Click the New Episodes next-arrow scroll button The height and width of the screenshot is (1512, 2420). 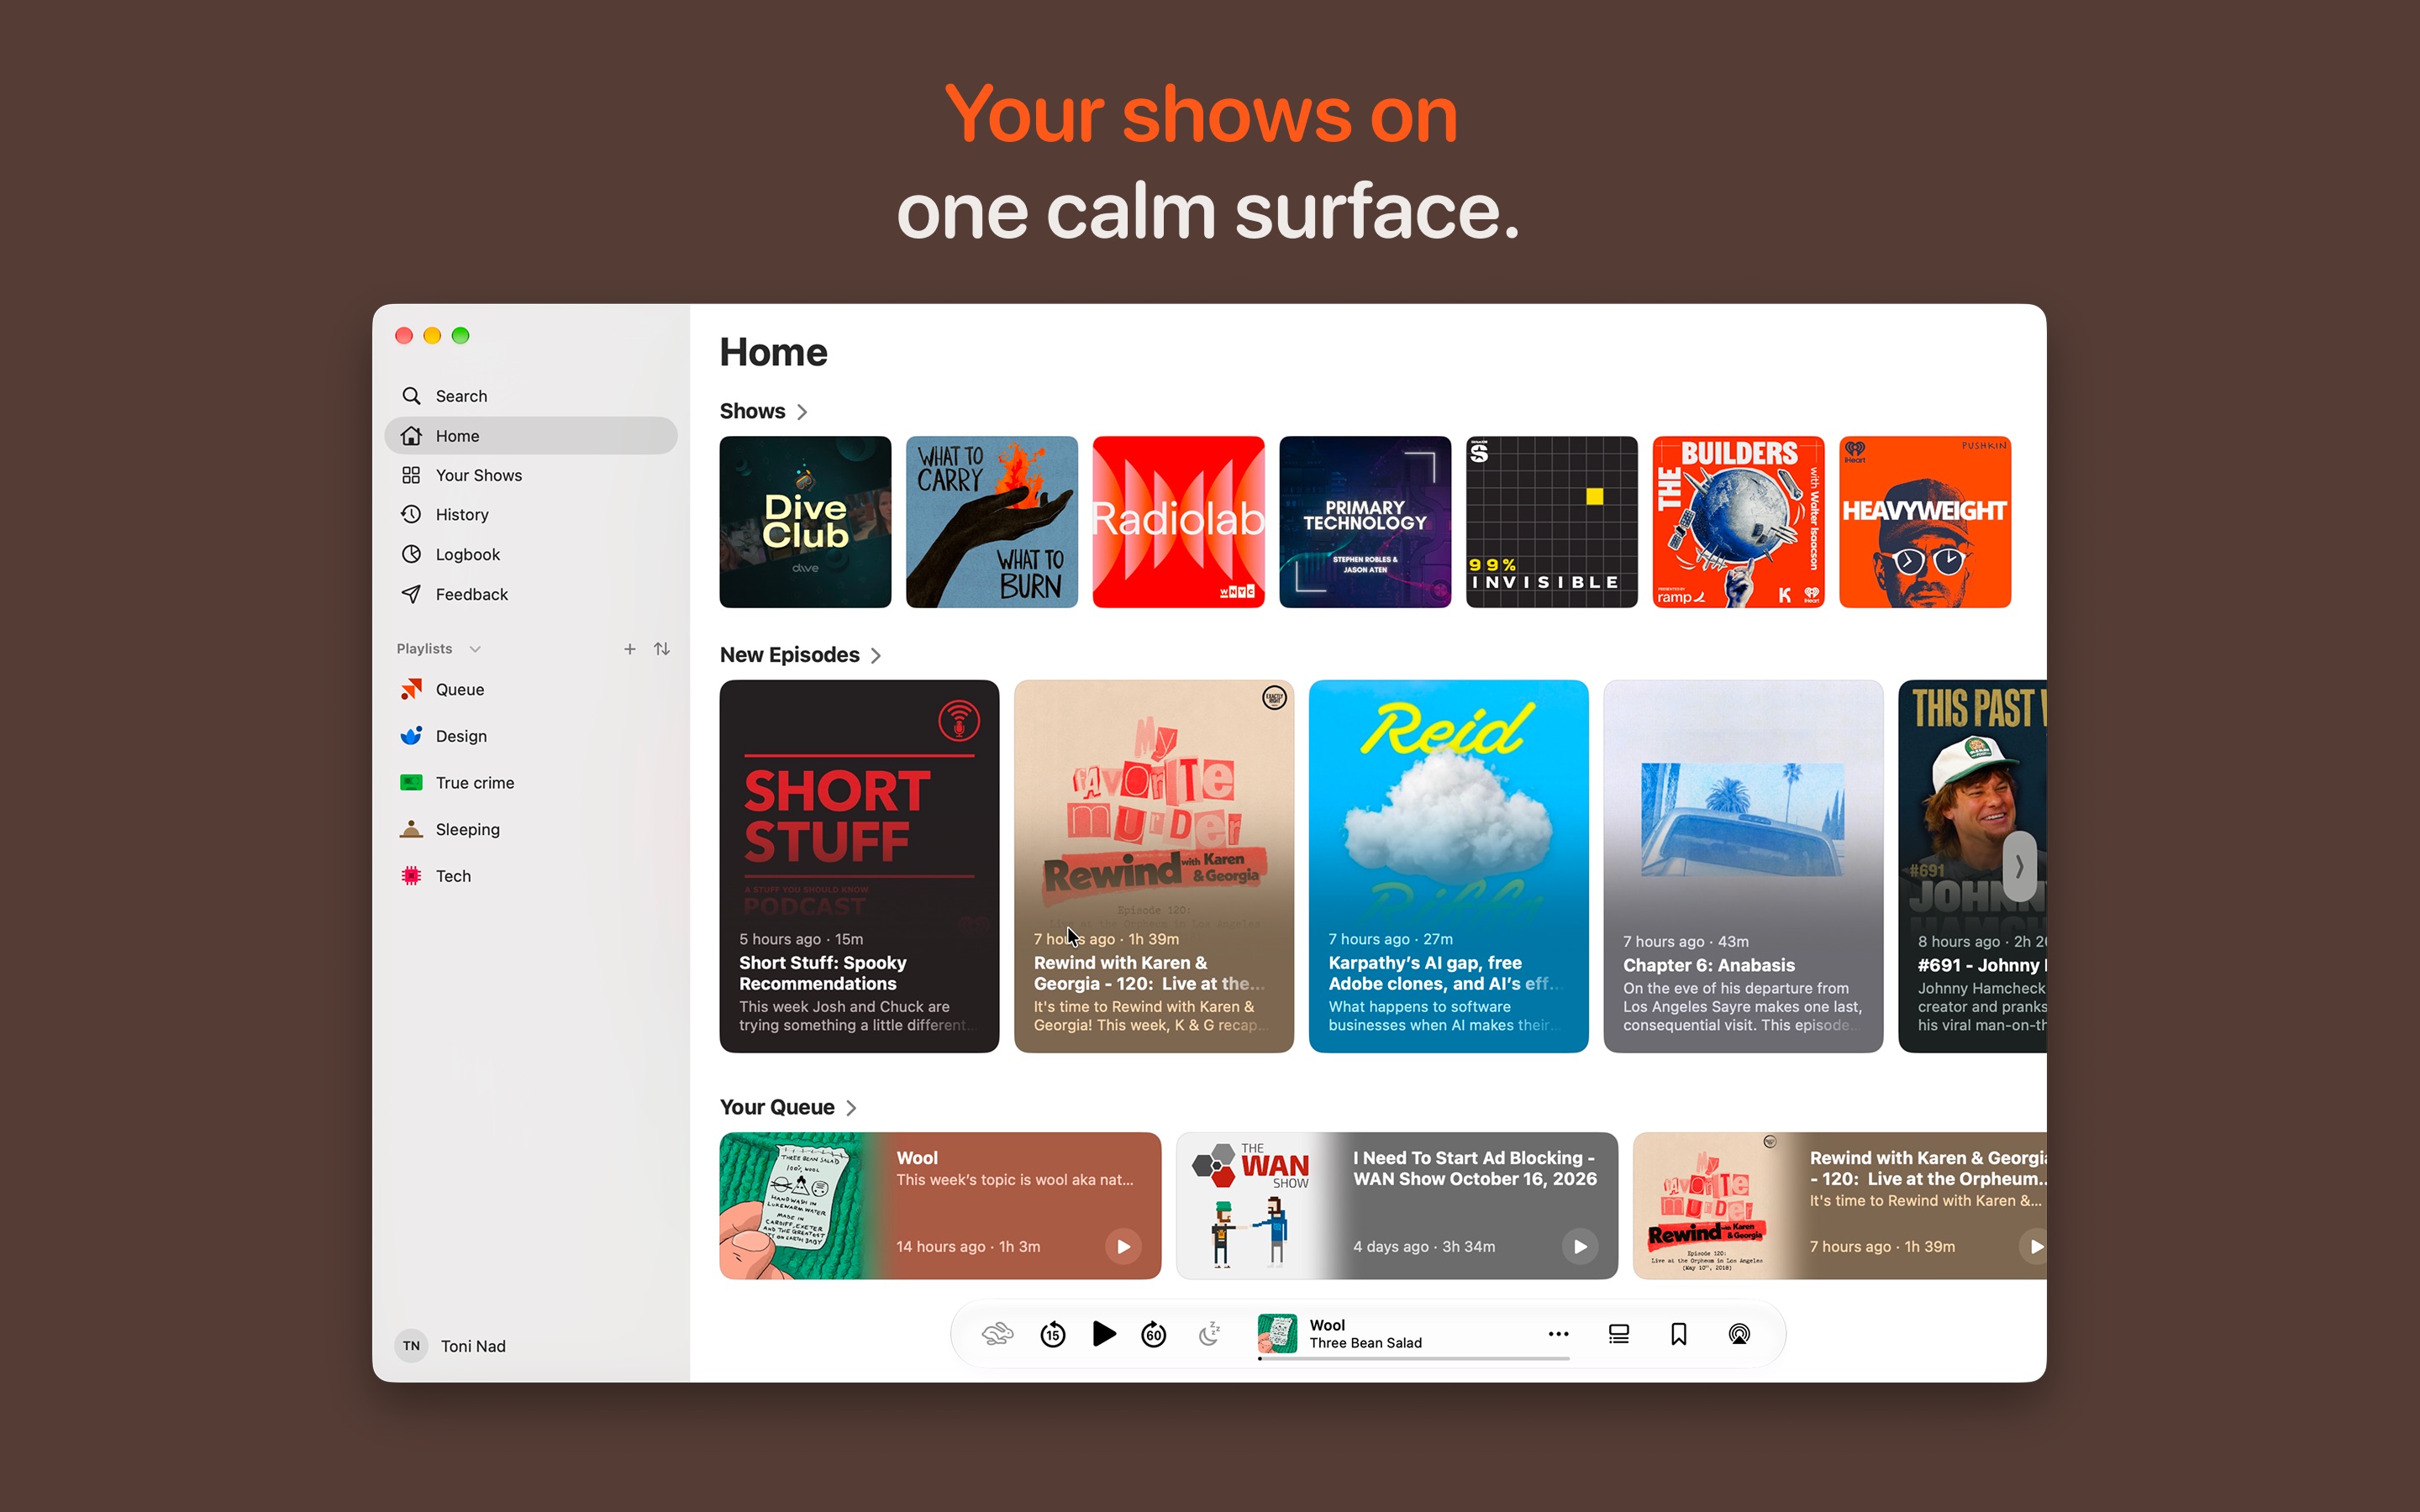(x=2019, y=866)
